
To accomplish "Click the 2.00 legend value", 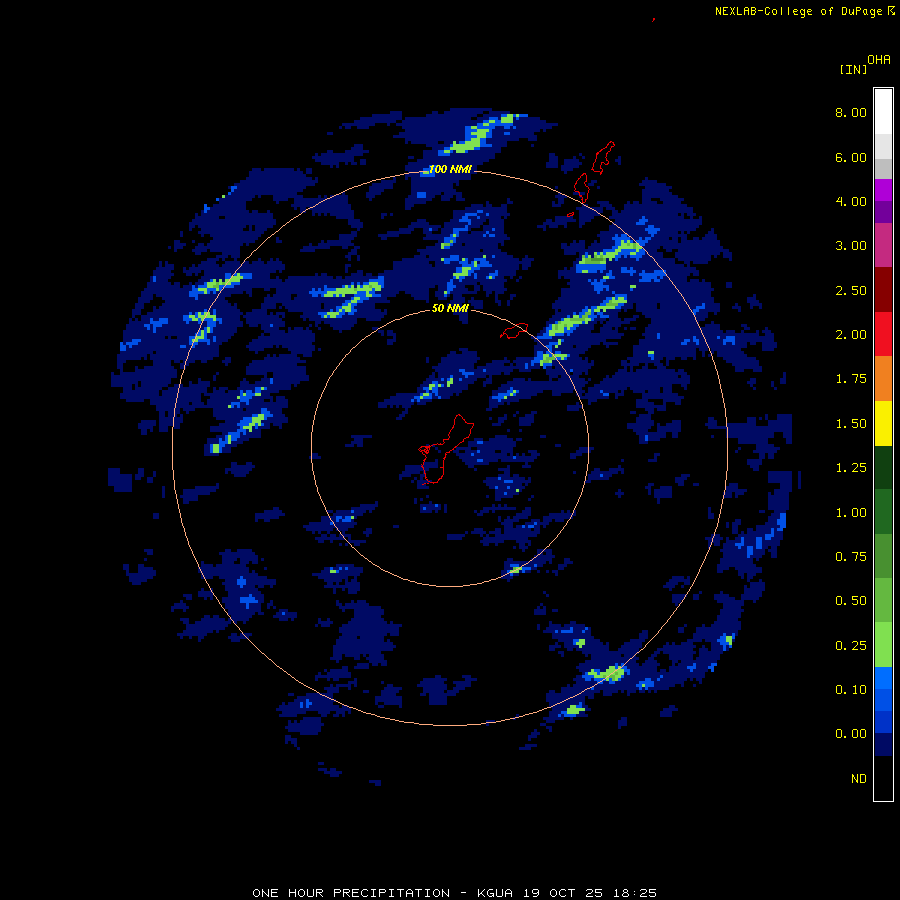I will (x=851, y=335).
